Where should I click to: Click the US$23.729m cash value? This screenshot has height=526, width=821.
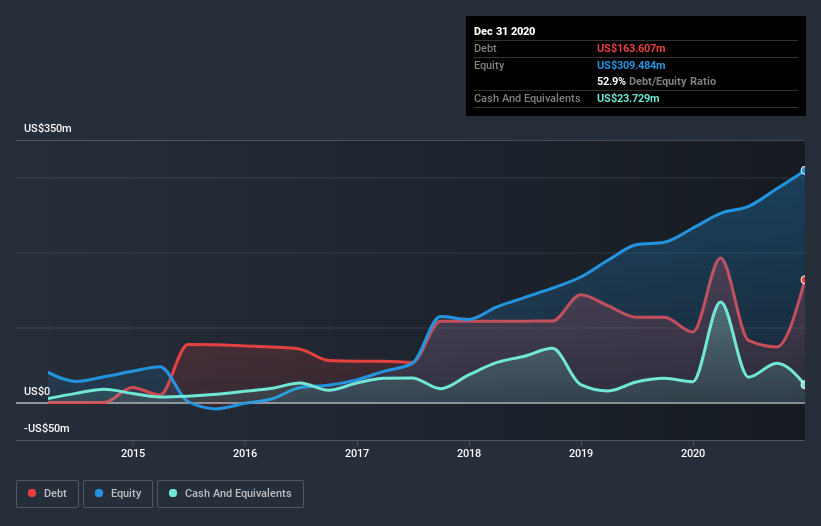coord(628,98)
